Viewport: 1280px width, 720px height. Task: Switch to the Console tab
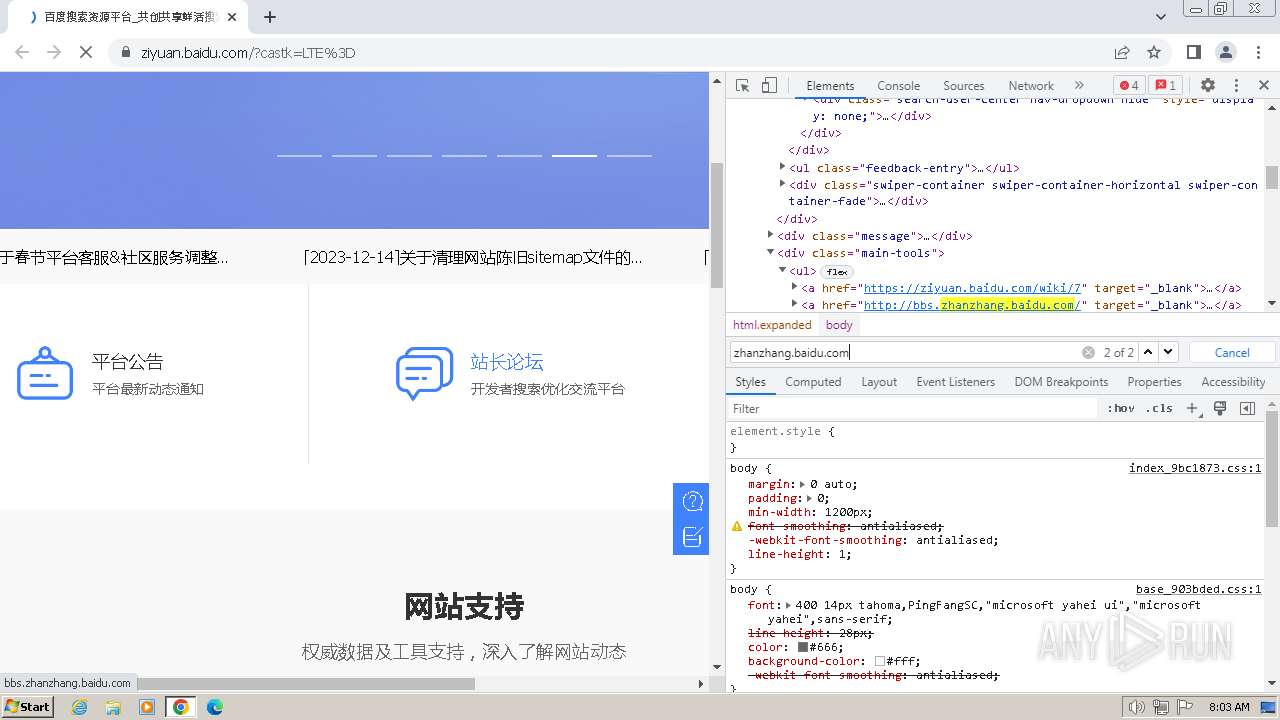898,86
